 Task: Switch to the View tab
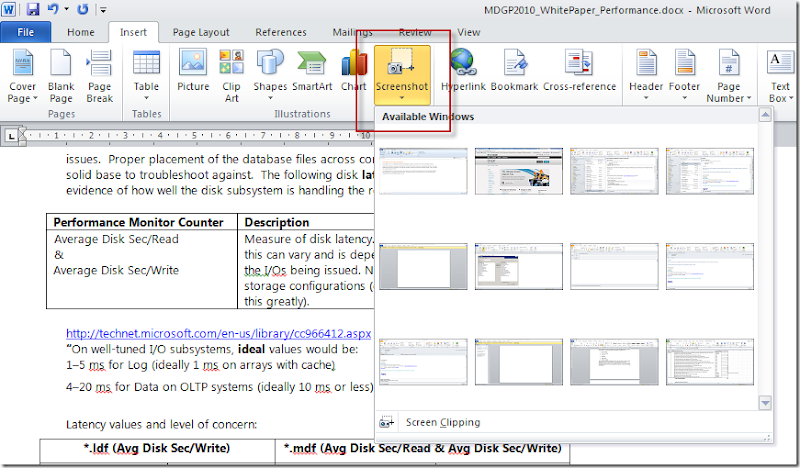(468, 32)
